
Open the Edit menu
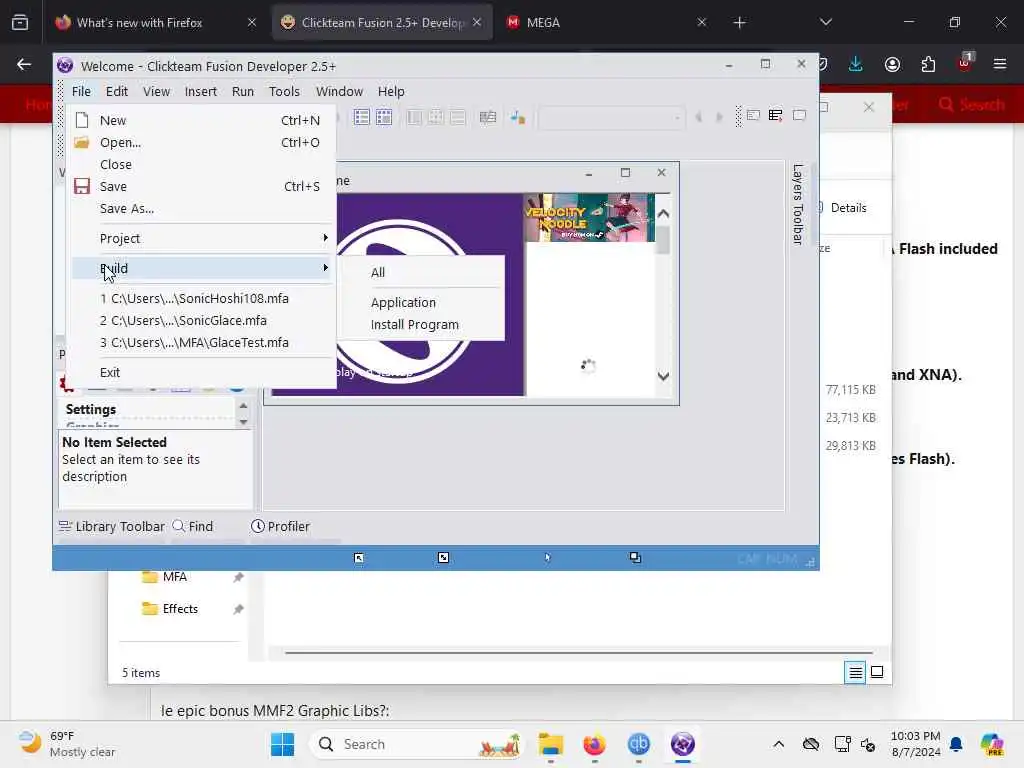pyautogui.click(x=117, y=91)
